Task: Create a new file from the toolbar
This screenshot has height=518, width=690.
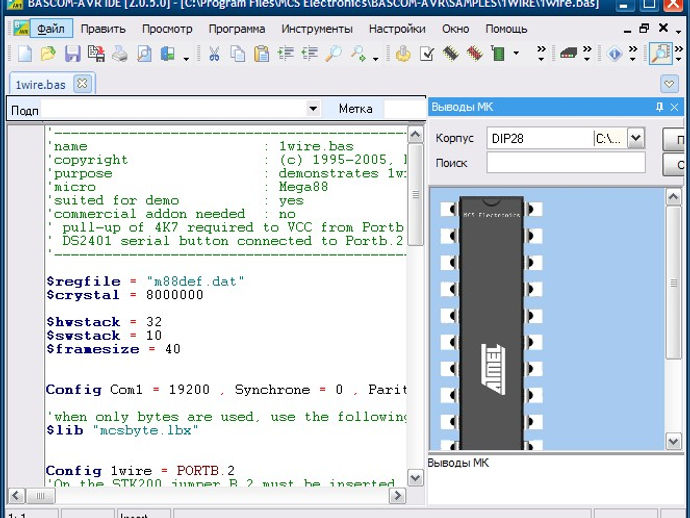Action: point(25,54)
